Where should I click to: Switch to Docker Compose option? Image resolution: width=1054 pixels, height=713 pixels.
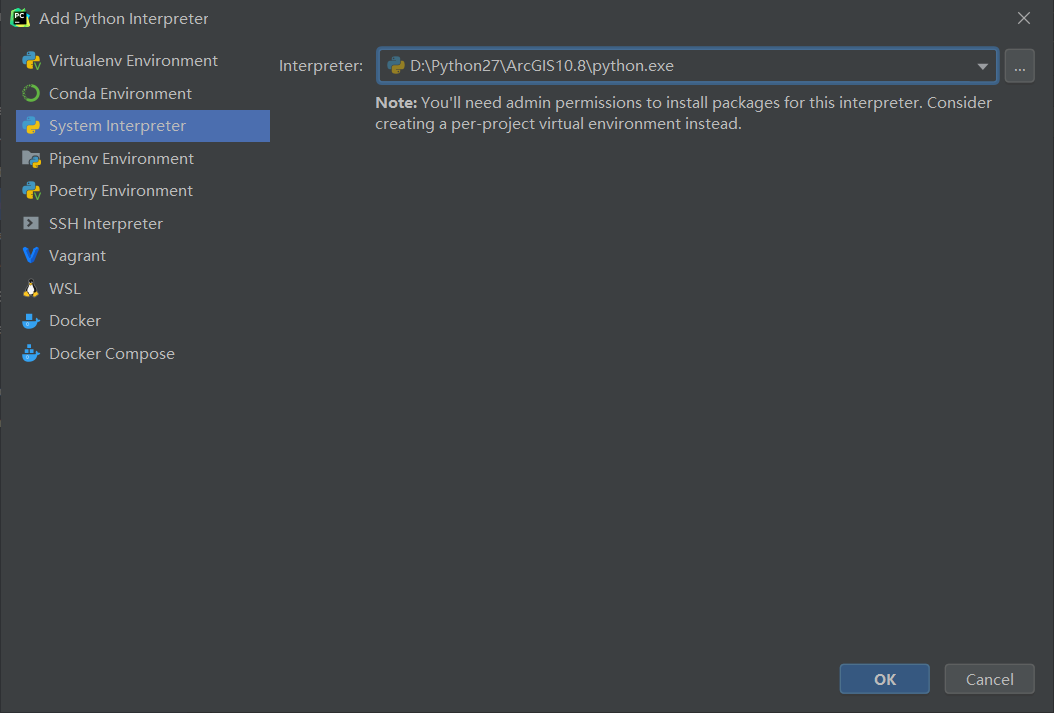point(111,354)
